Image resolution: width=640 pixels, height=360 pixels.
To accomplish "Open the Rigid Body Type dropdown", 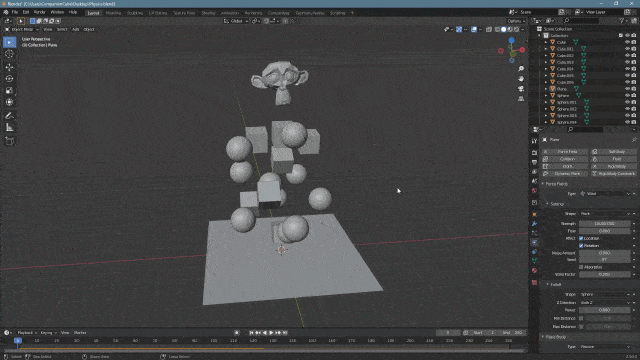I will click(x=605, y=347).
